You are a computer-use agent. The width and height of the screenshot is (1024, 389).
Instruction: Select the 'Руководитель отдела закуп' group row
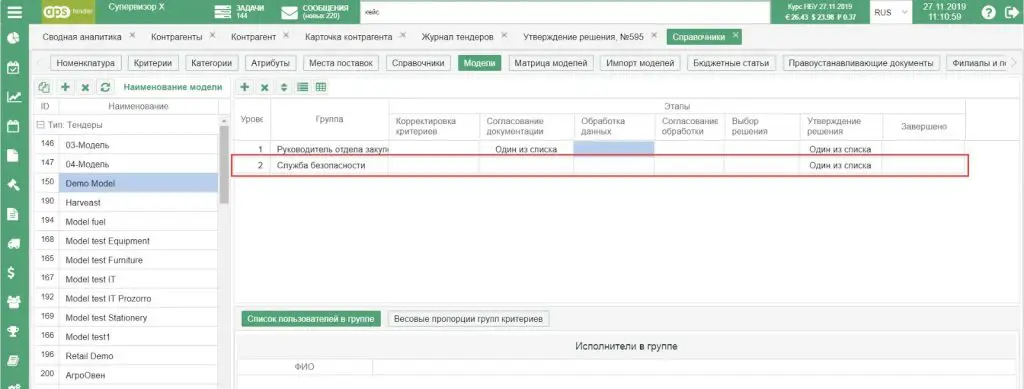point(600,149)
